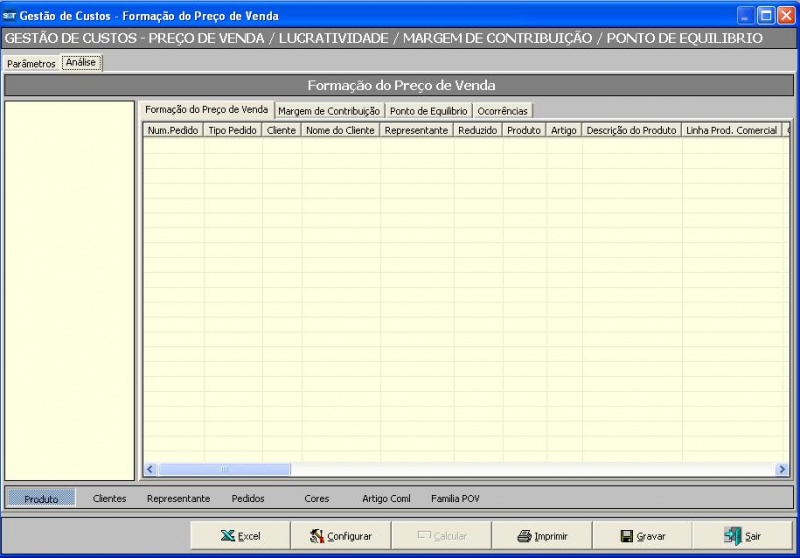The width and height of the screenshot is (800, 558).
Task: Select the Representante filter option
Action: pyautogui.click(x=178, y=498)
